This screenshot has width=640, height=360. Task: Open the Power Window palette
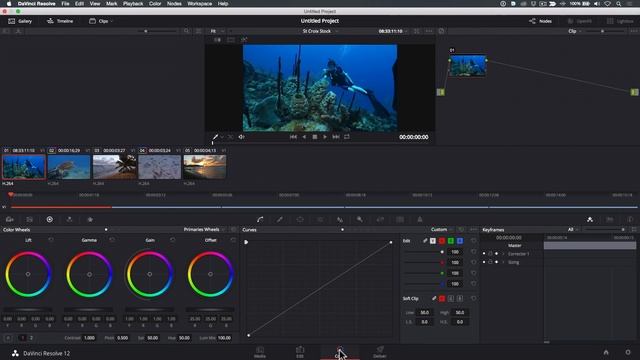coord(300,220)
